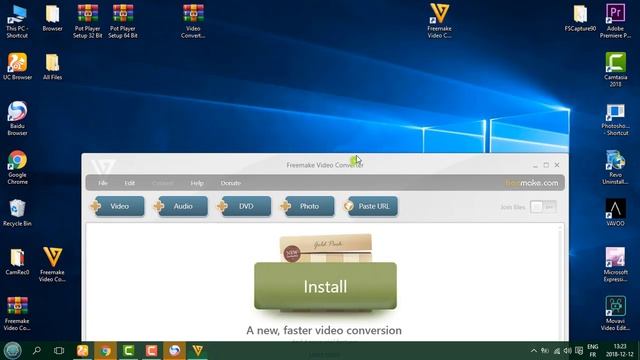Viewport: 640px width, 360px height.
Task: Open the network tray icon
Action: coord(557,351)
